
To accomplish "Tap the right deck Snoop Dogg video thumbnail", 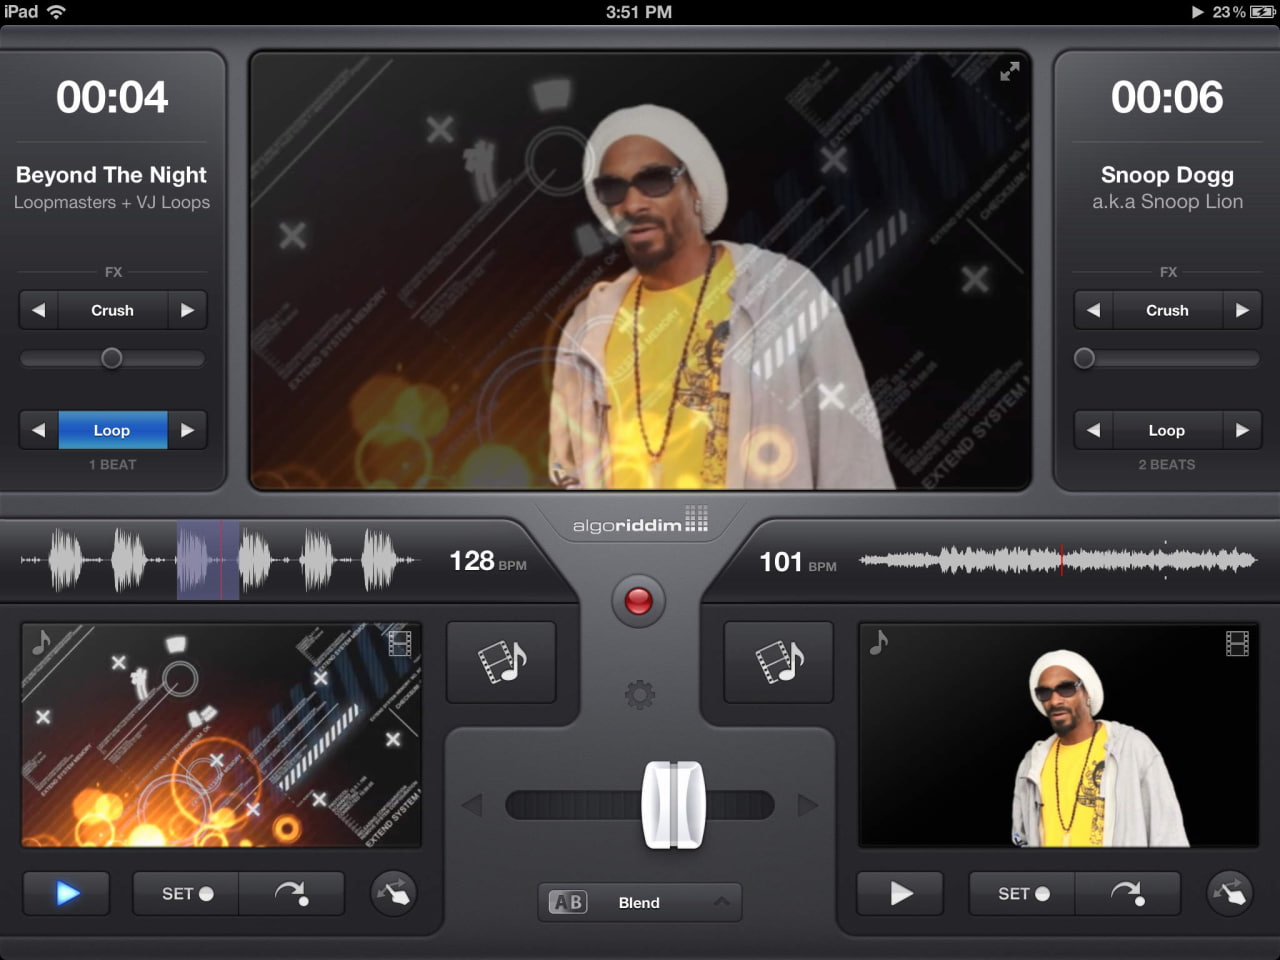I will click(x=1058, y=736).
